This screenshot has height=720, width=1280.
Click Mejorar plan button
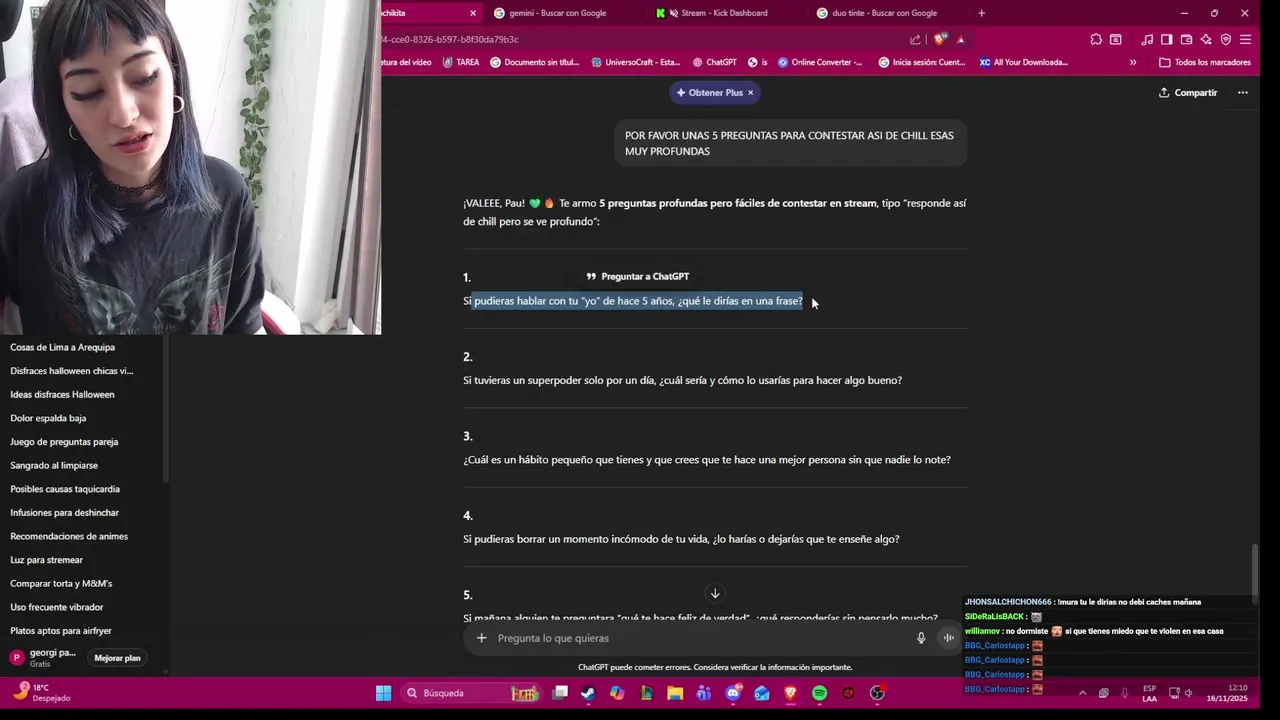point(117,658)
